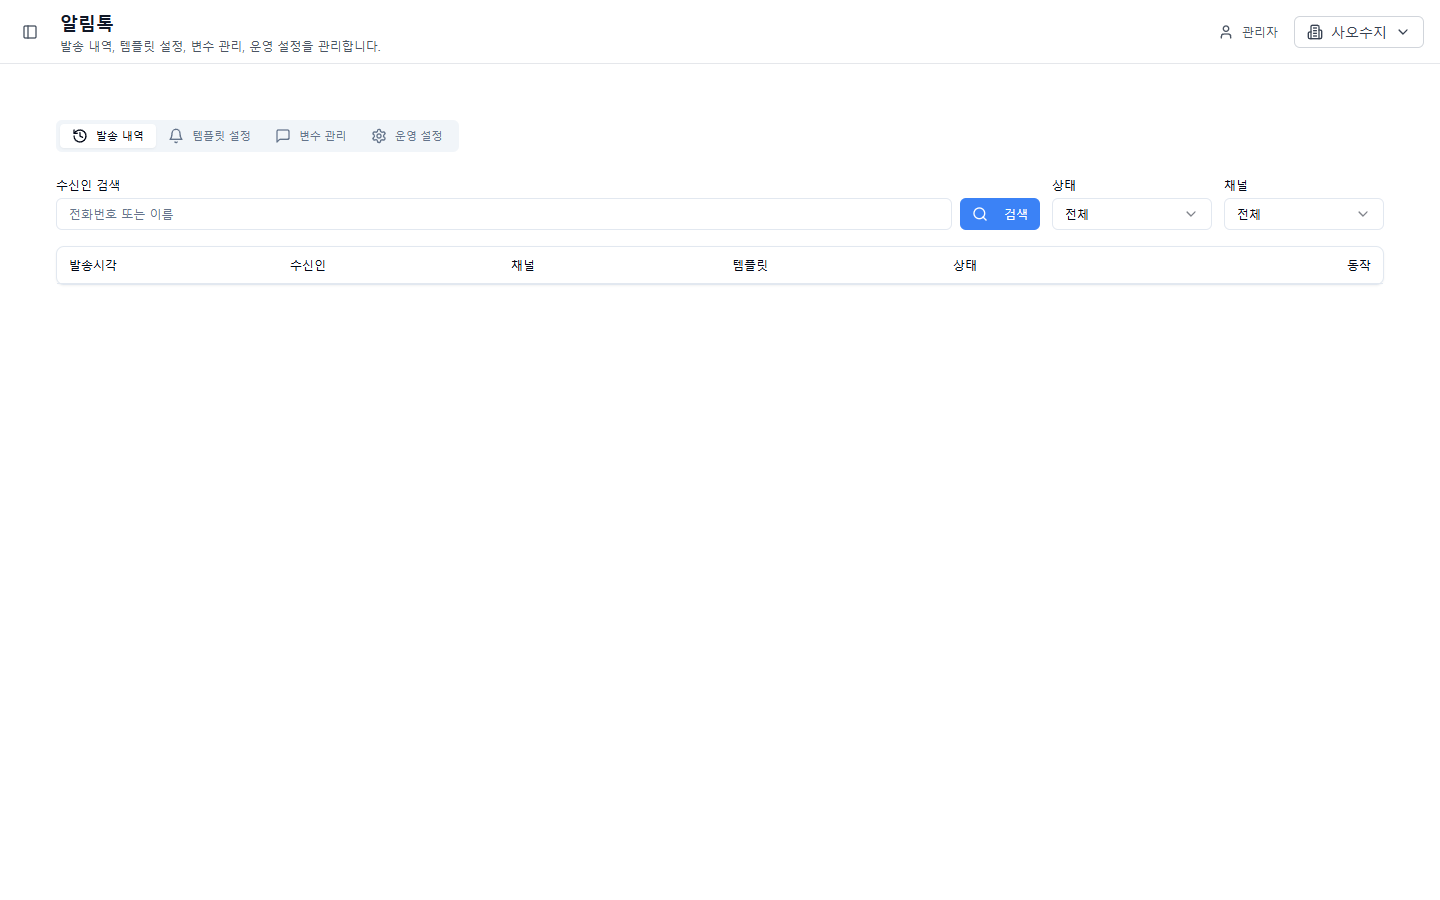Click the 검색 search button
Viewport: 1440px width, 900px height.
pos(1000,213)
